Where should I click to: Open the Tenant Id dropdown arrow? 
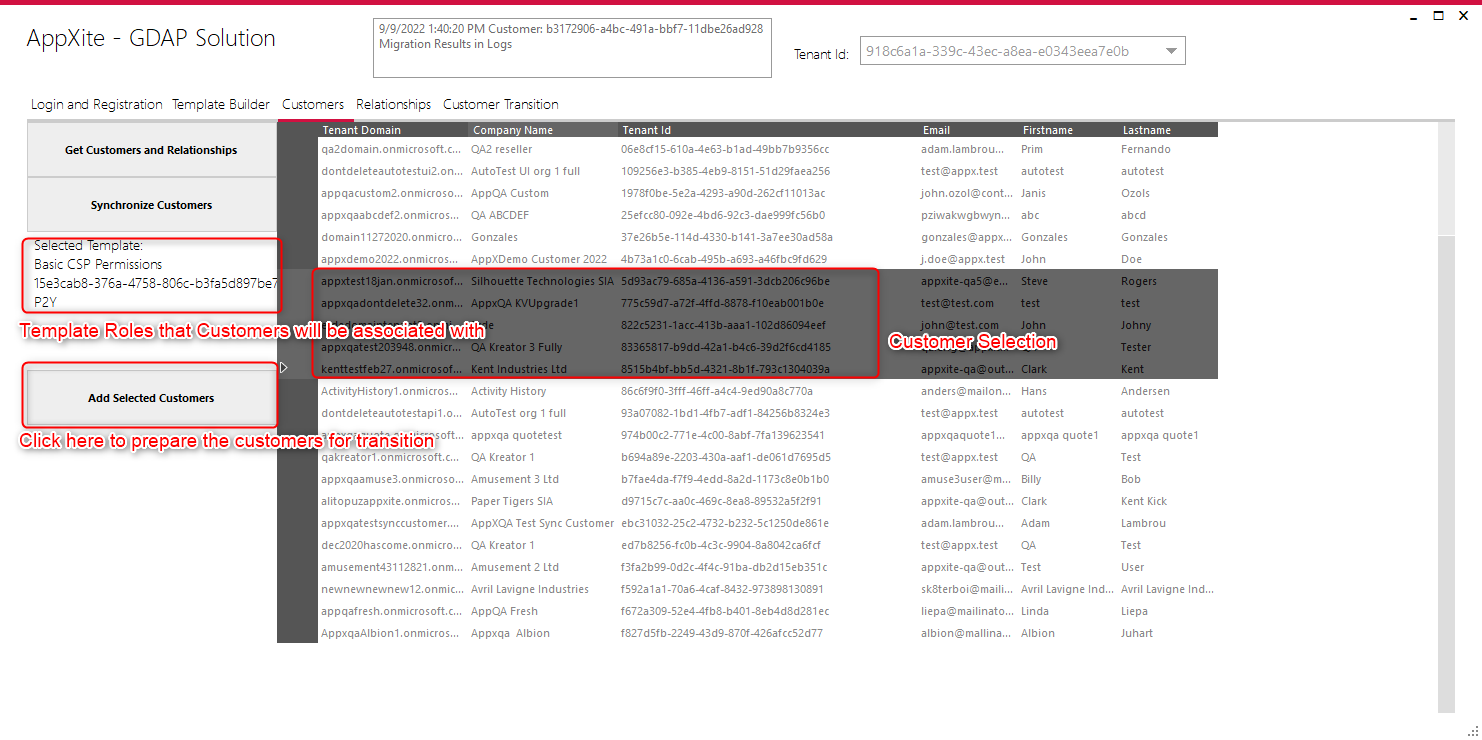click(1172, 51)
